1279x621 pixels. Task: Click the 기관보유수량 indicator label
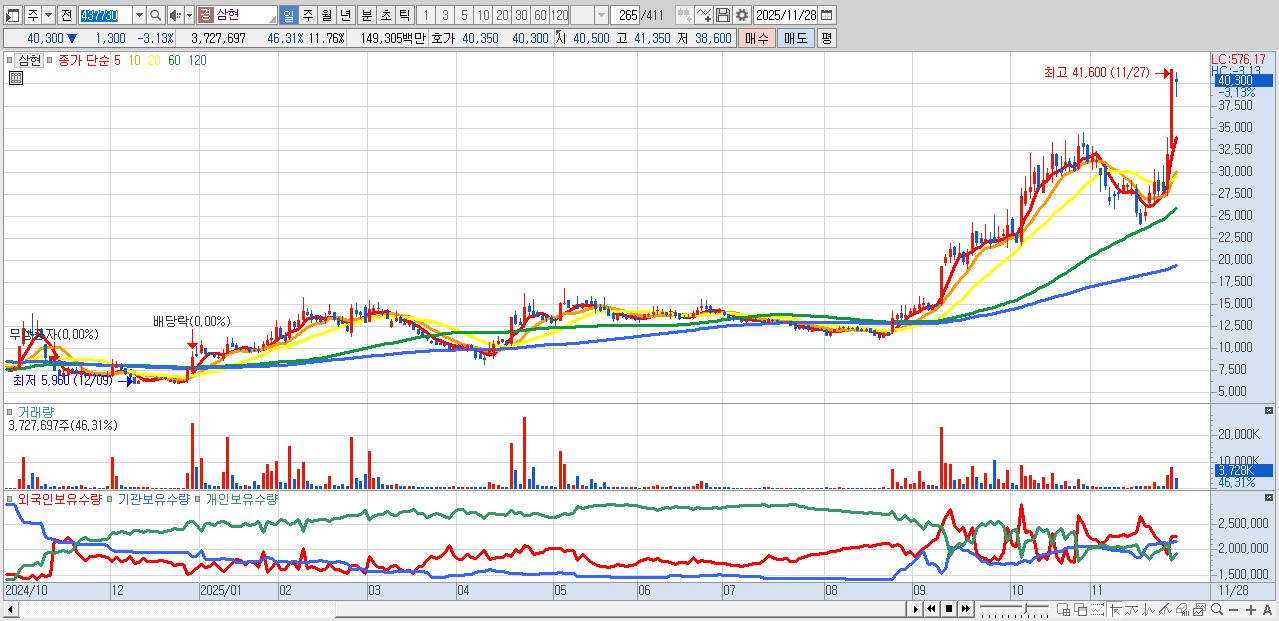tap(153, 499)
